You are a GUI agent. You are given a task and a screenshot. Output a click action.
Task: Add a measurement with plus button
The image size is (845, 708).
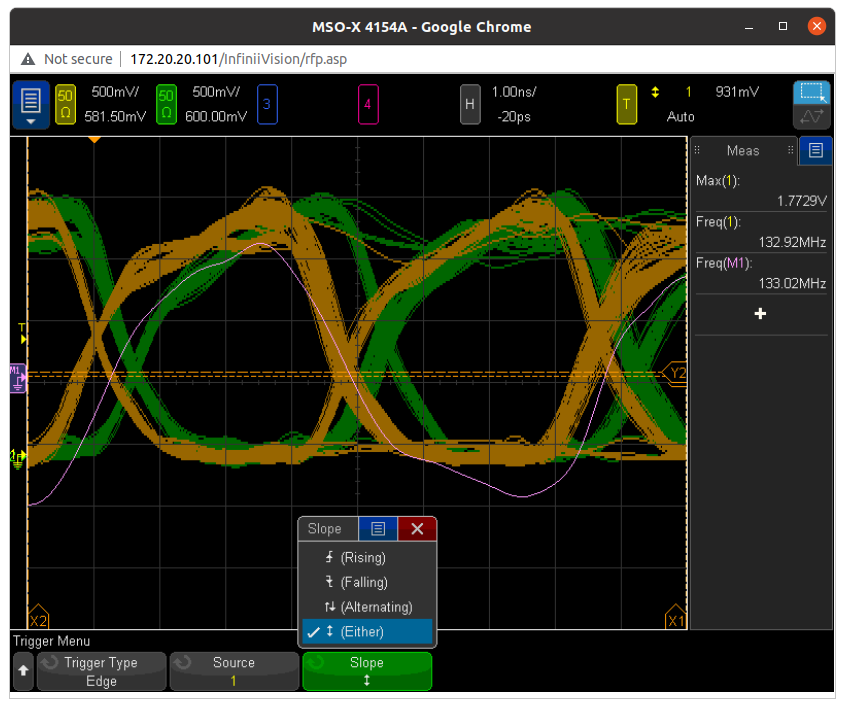(760, 314)
